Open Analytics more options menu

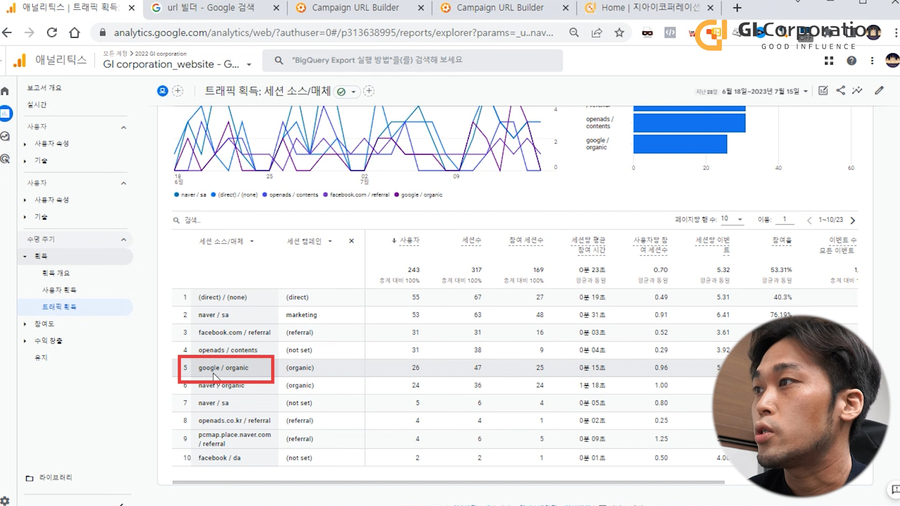click(872, 61)
